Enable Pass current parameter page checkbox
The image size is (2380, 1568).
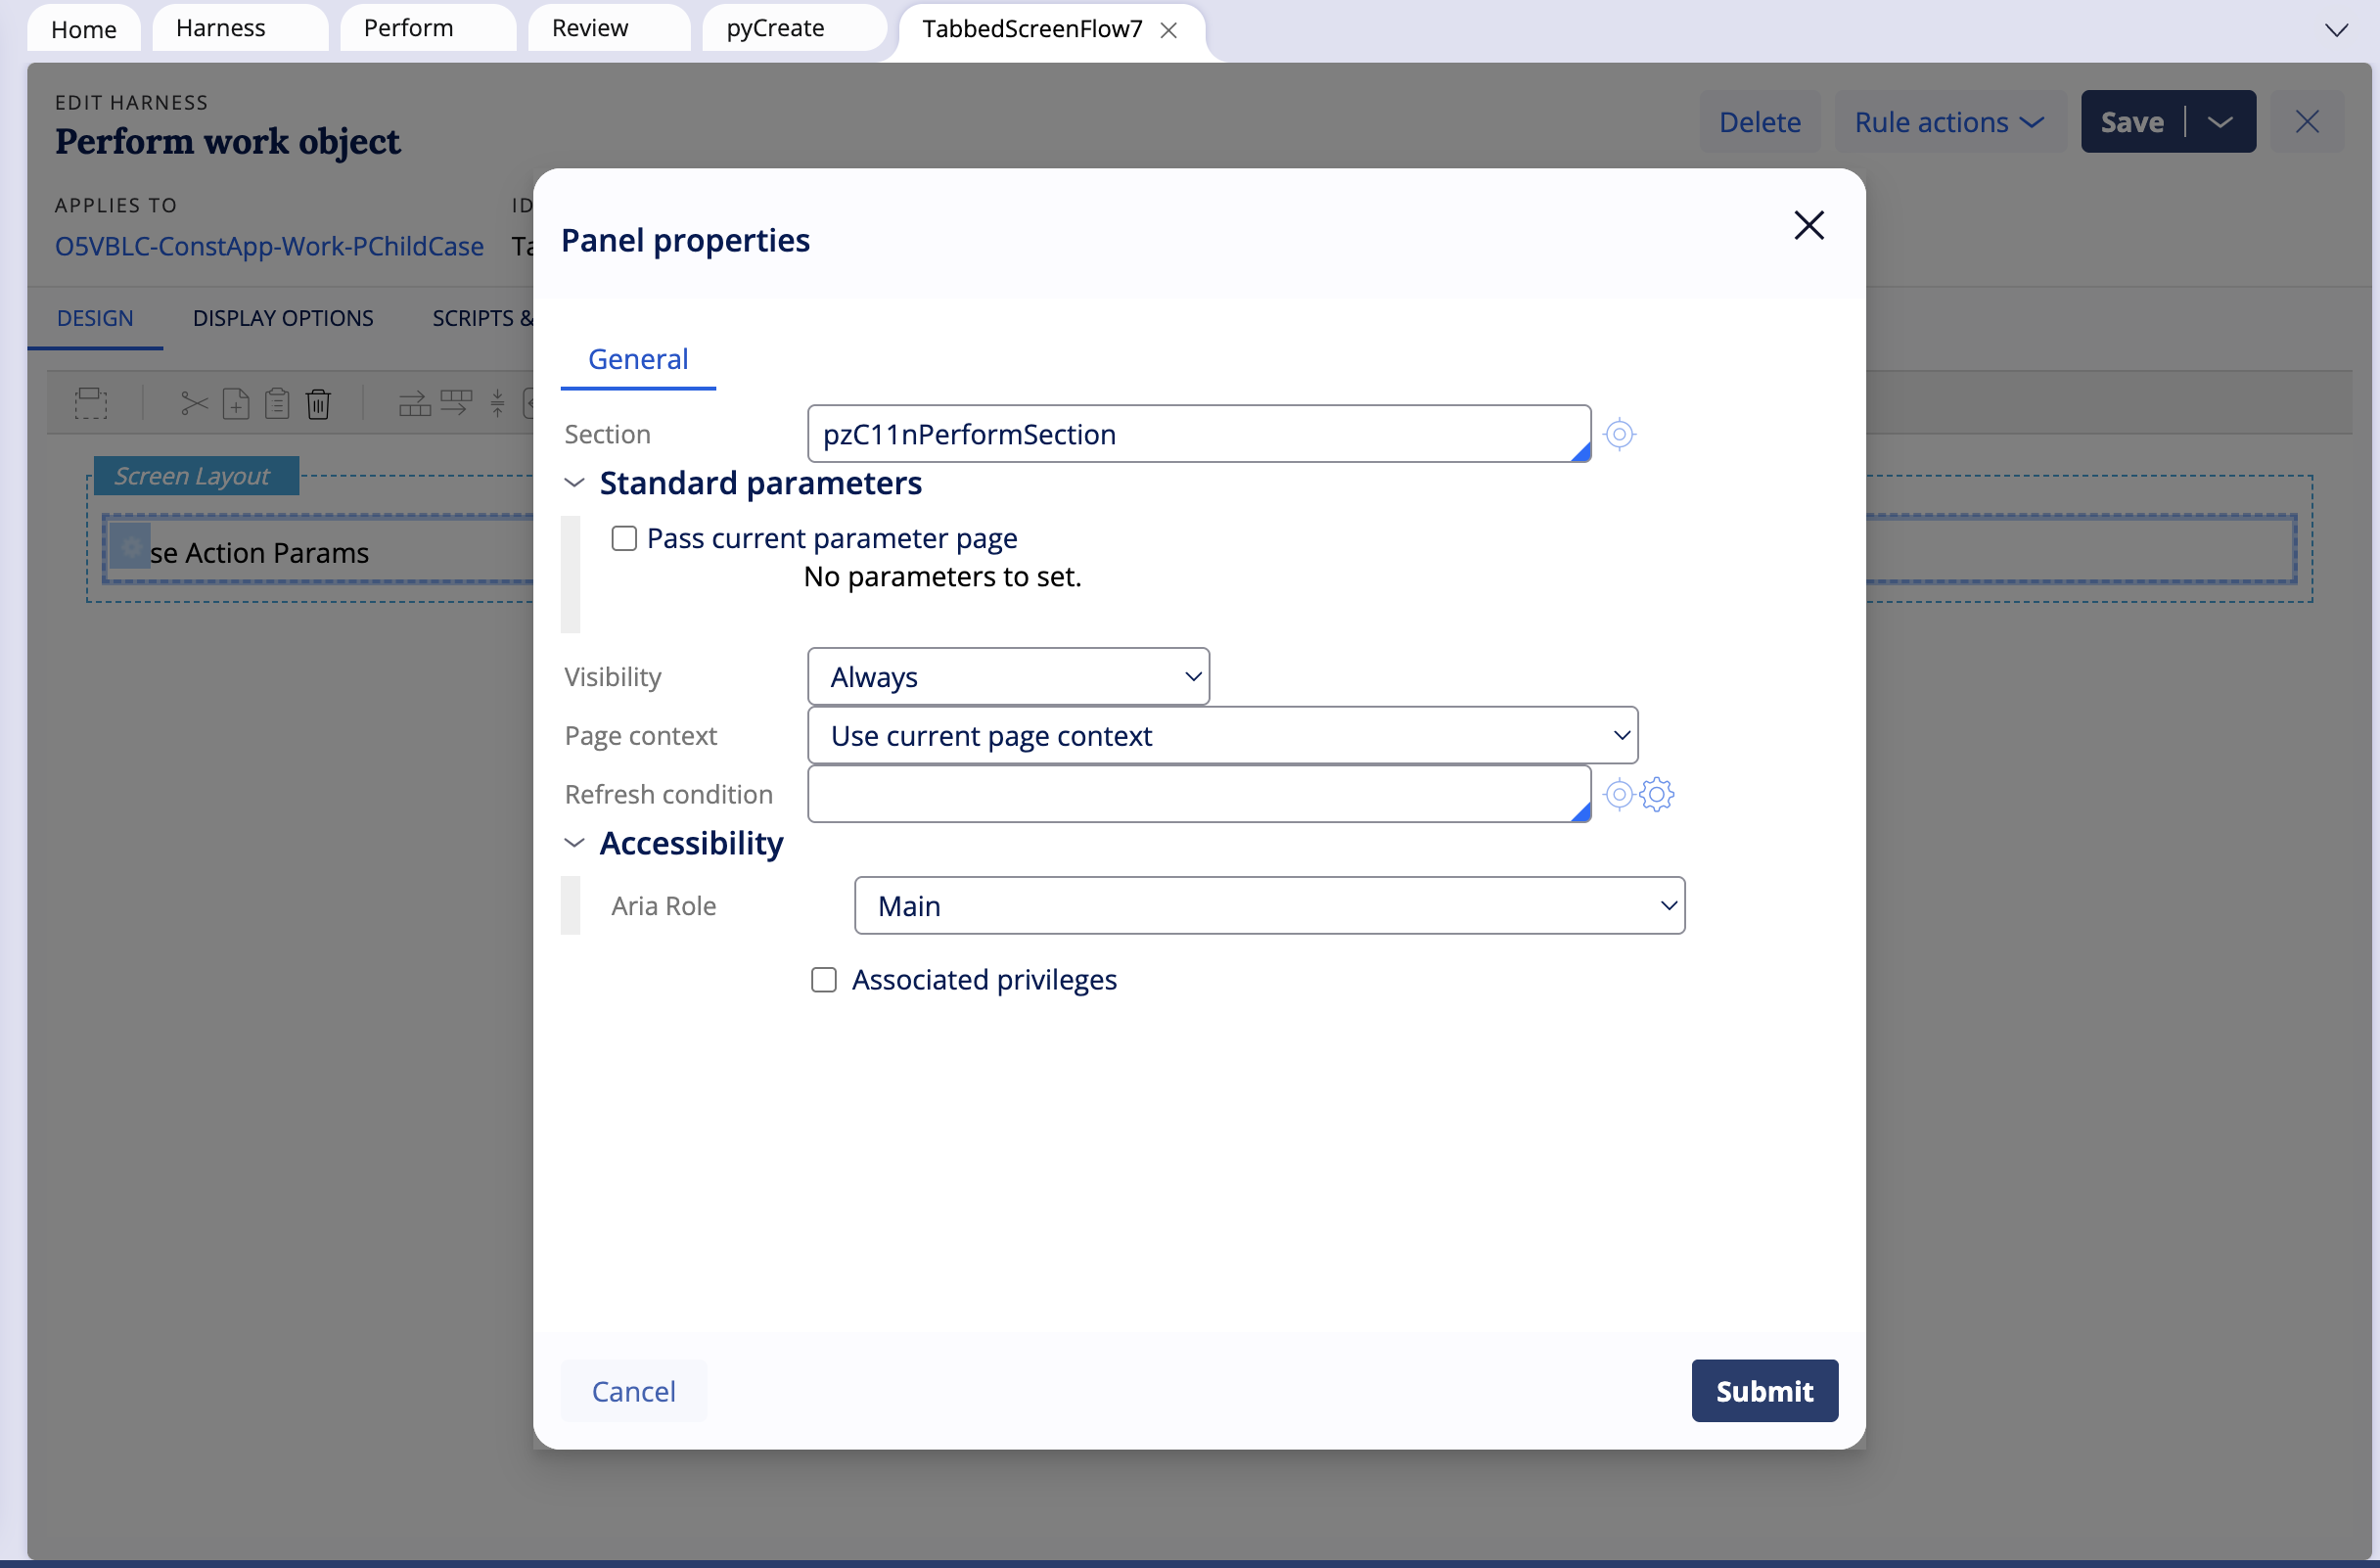[624, 538]
